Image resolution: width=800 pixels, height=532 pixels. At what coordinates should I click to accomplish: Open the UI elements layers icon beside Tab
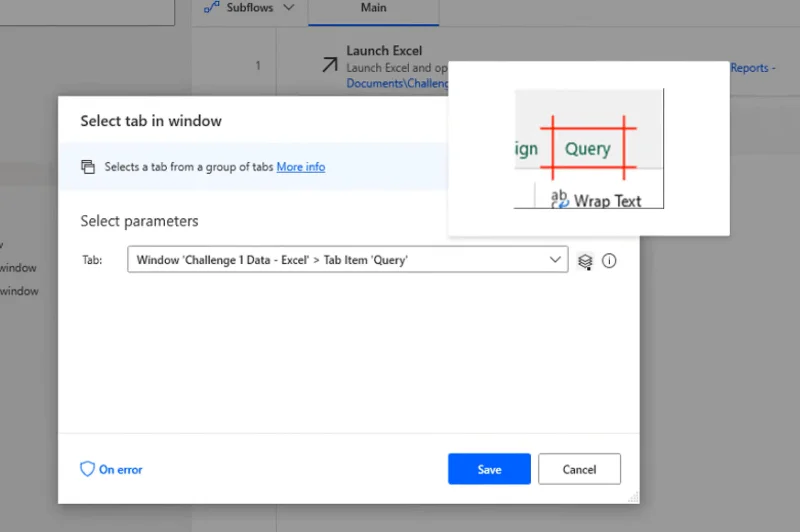585,261
